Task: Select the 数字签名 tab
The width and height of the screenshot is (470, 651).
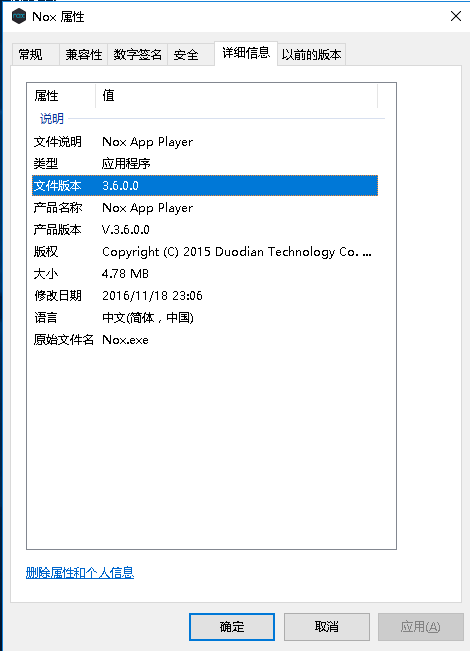Action: click(x=137, y=54)
